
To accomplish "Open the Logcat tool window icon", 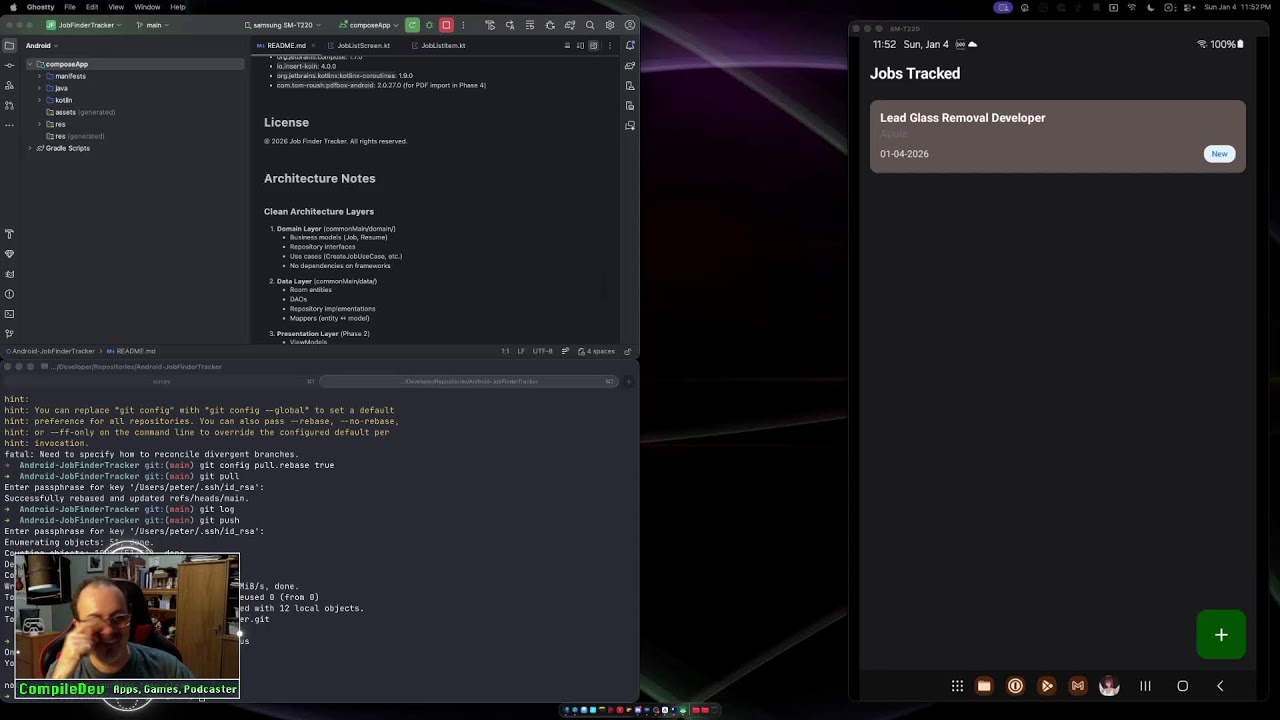I will (9, 274).
